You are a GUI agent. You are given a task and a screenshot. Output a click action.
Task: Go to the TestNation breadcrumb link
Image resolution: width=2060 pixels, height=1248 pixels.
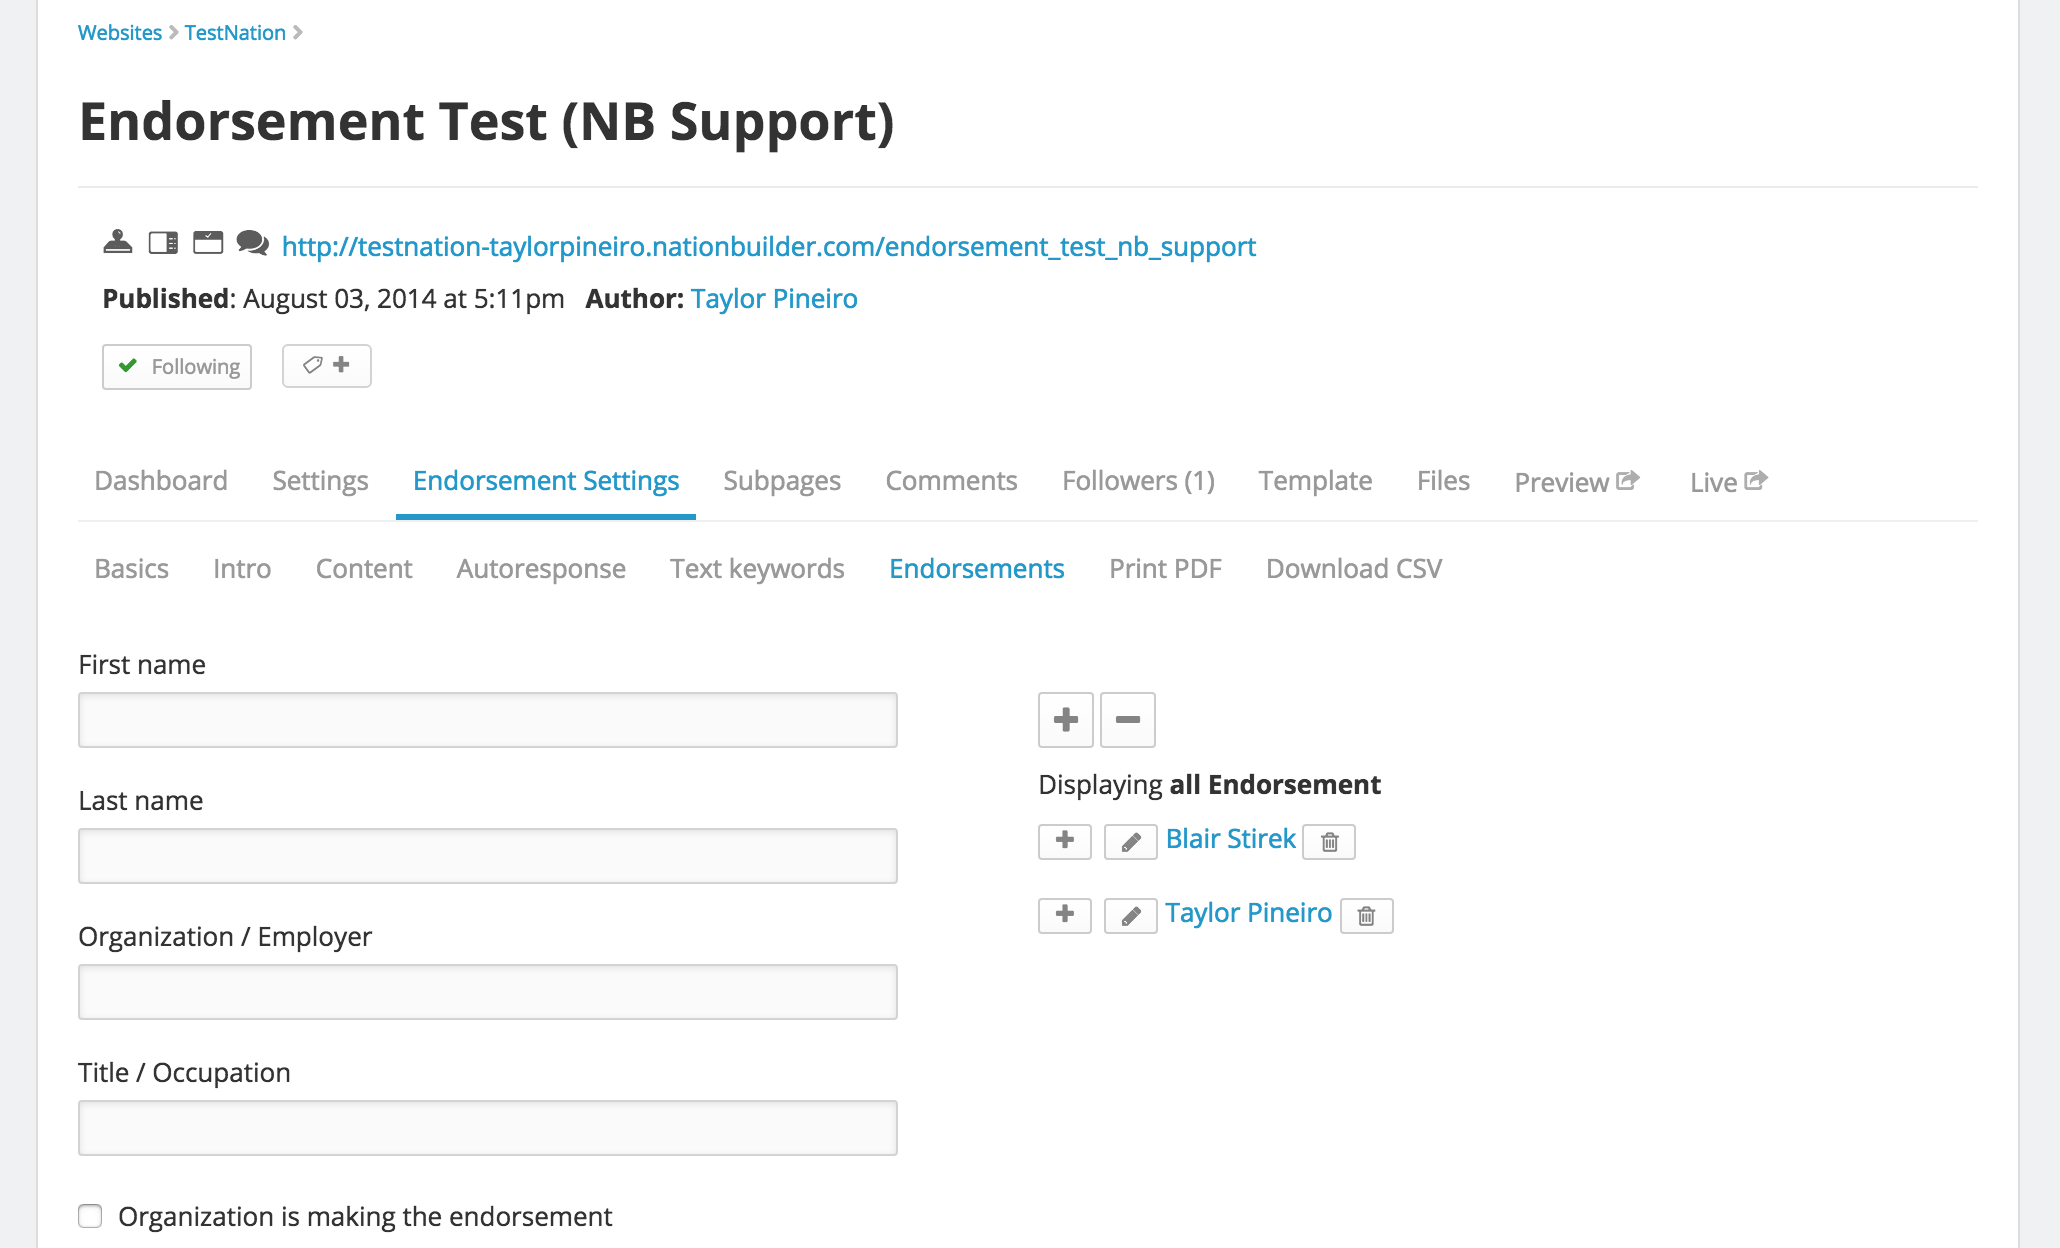[235, 33]
